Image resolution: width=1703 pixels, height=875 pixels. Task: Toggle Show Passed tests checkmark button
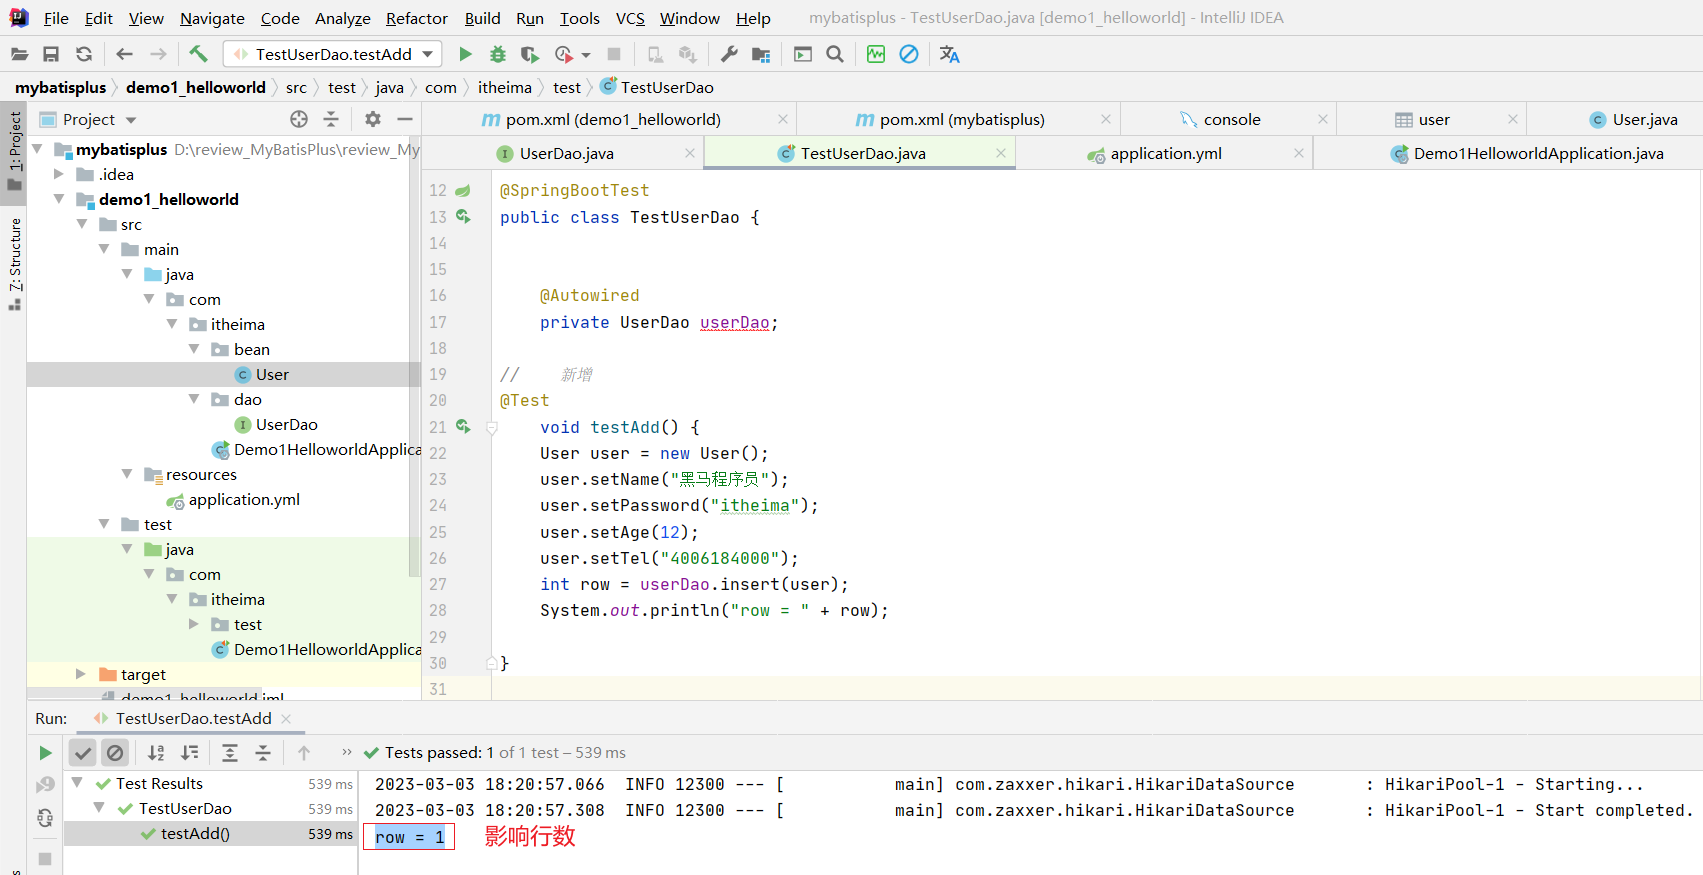[x=83, y=753]
